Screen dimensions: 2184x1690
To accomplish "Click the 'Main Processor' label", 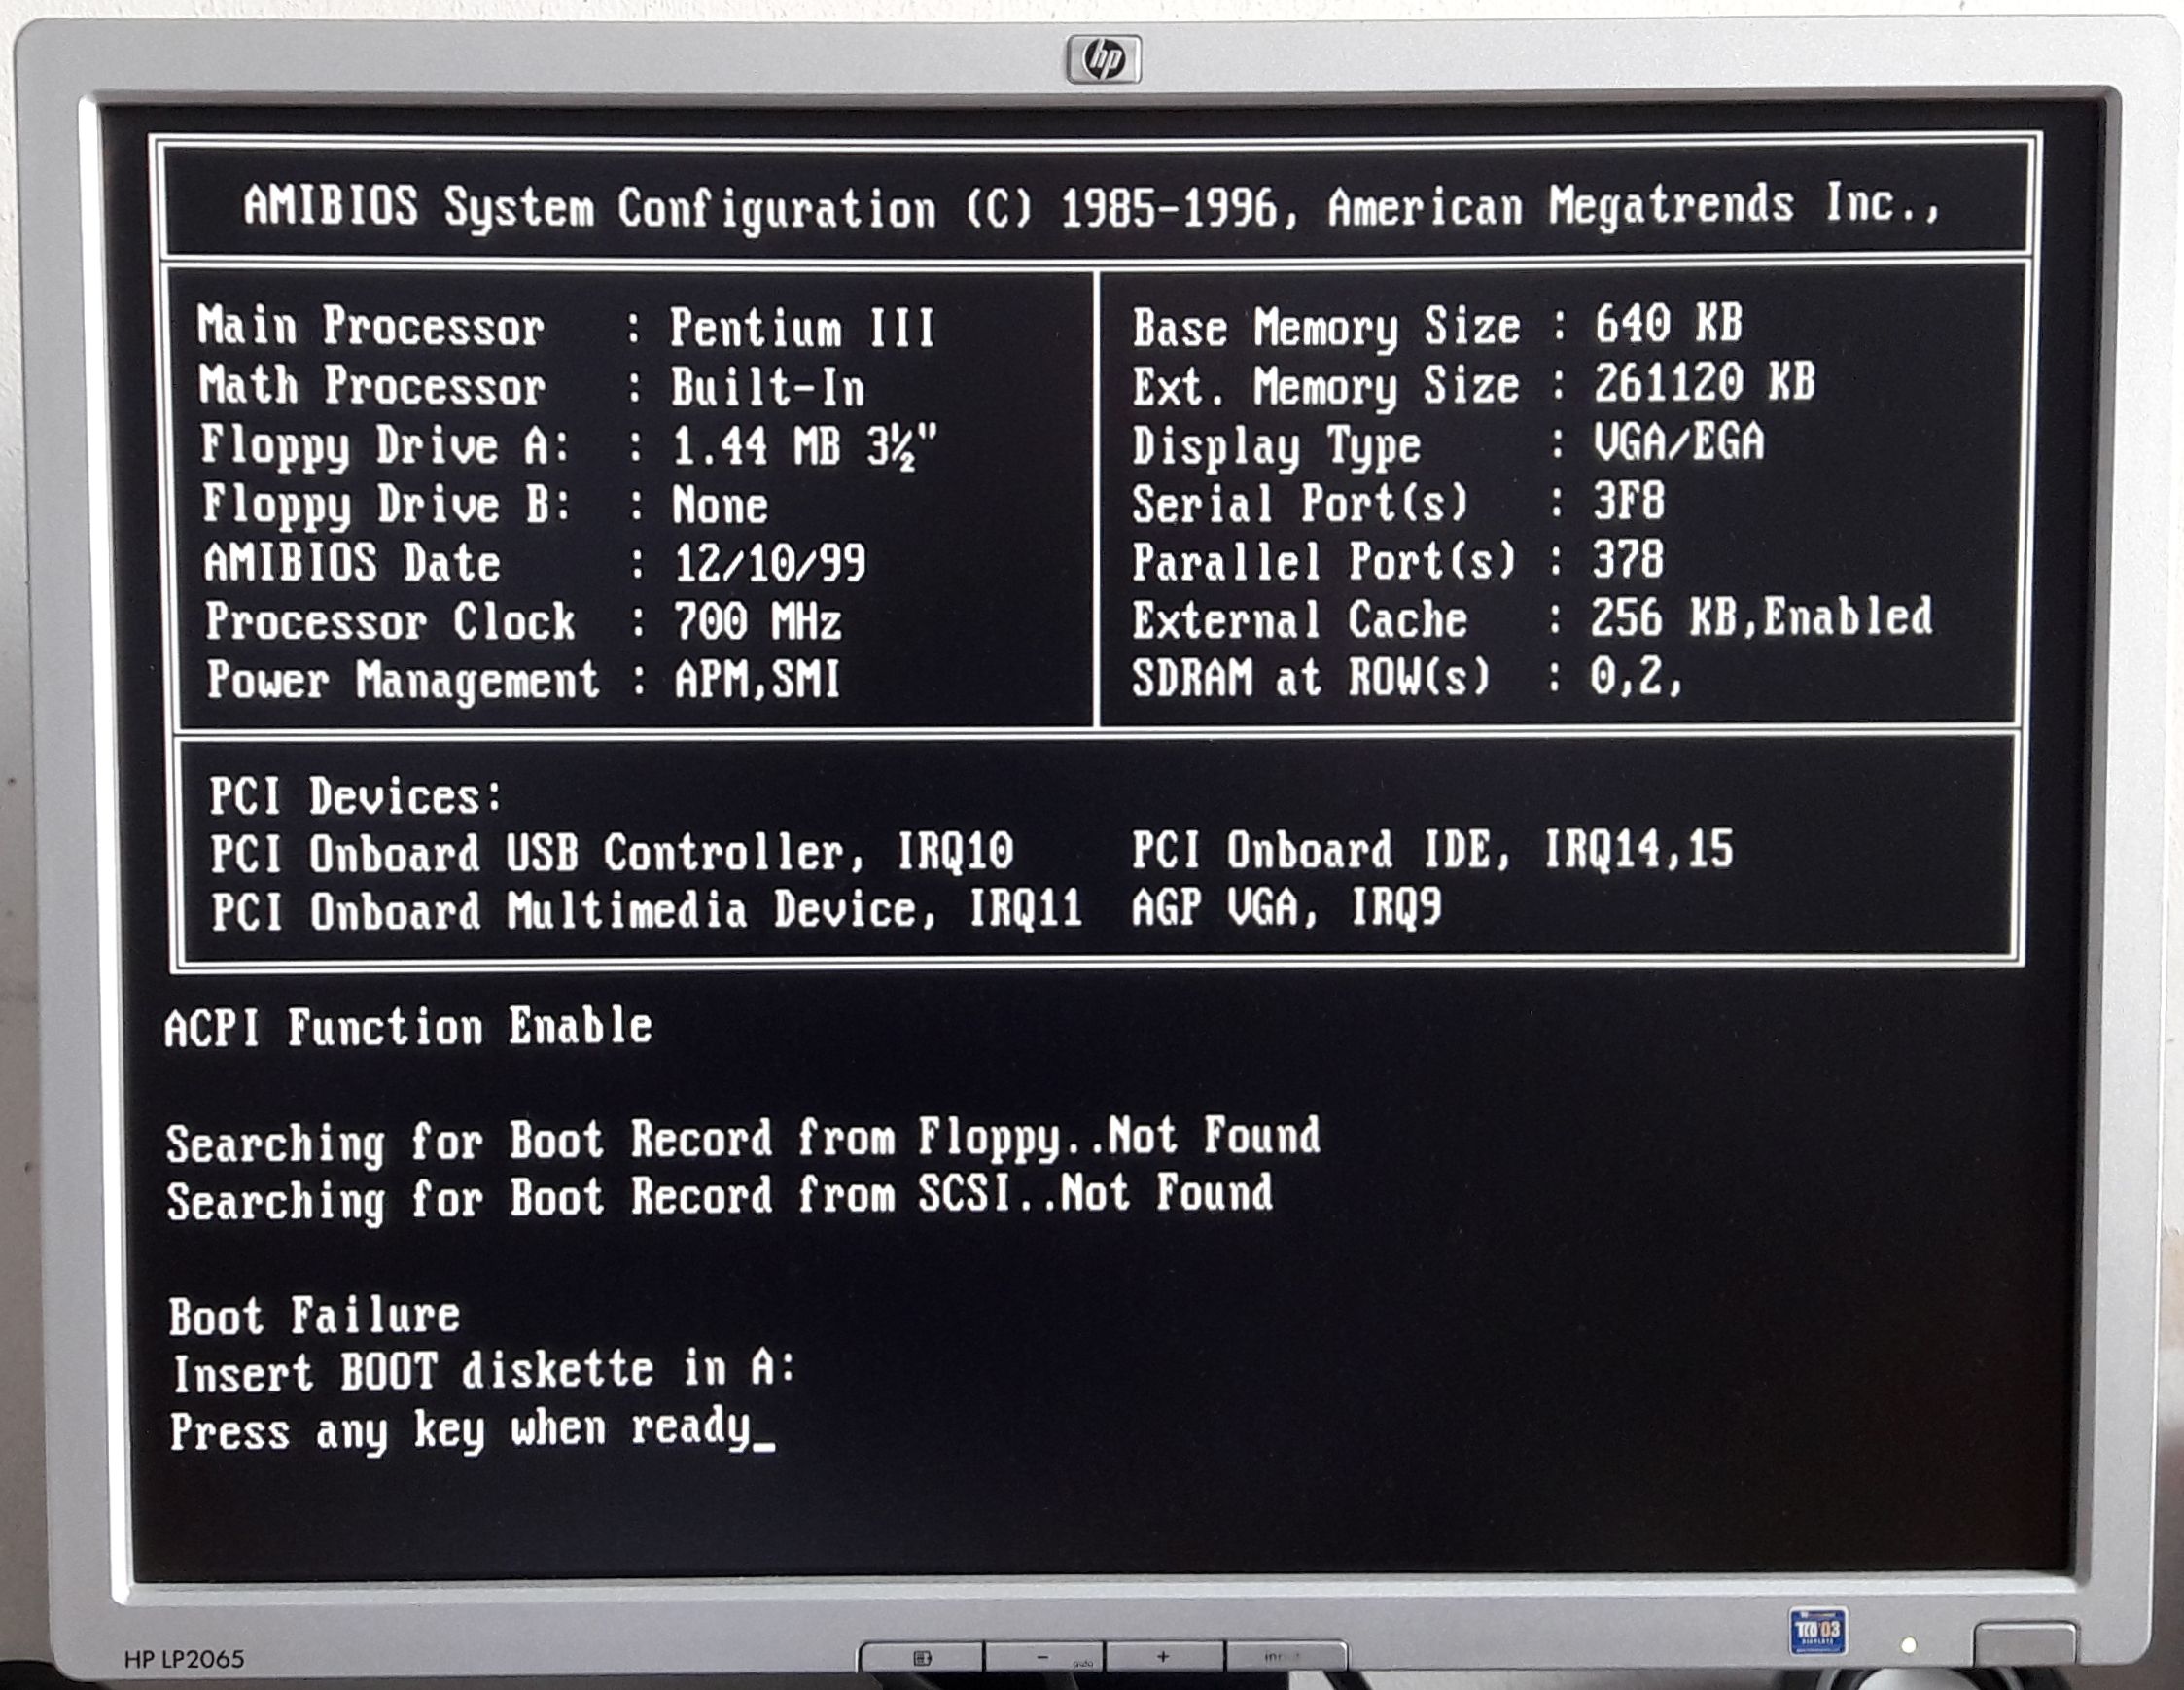I will [x=371, y=326].
